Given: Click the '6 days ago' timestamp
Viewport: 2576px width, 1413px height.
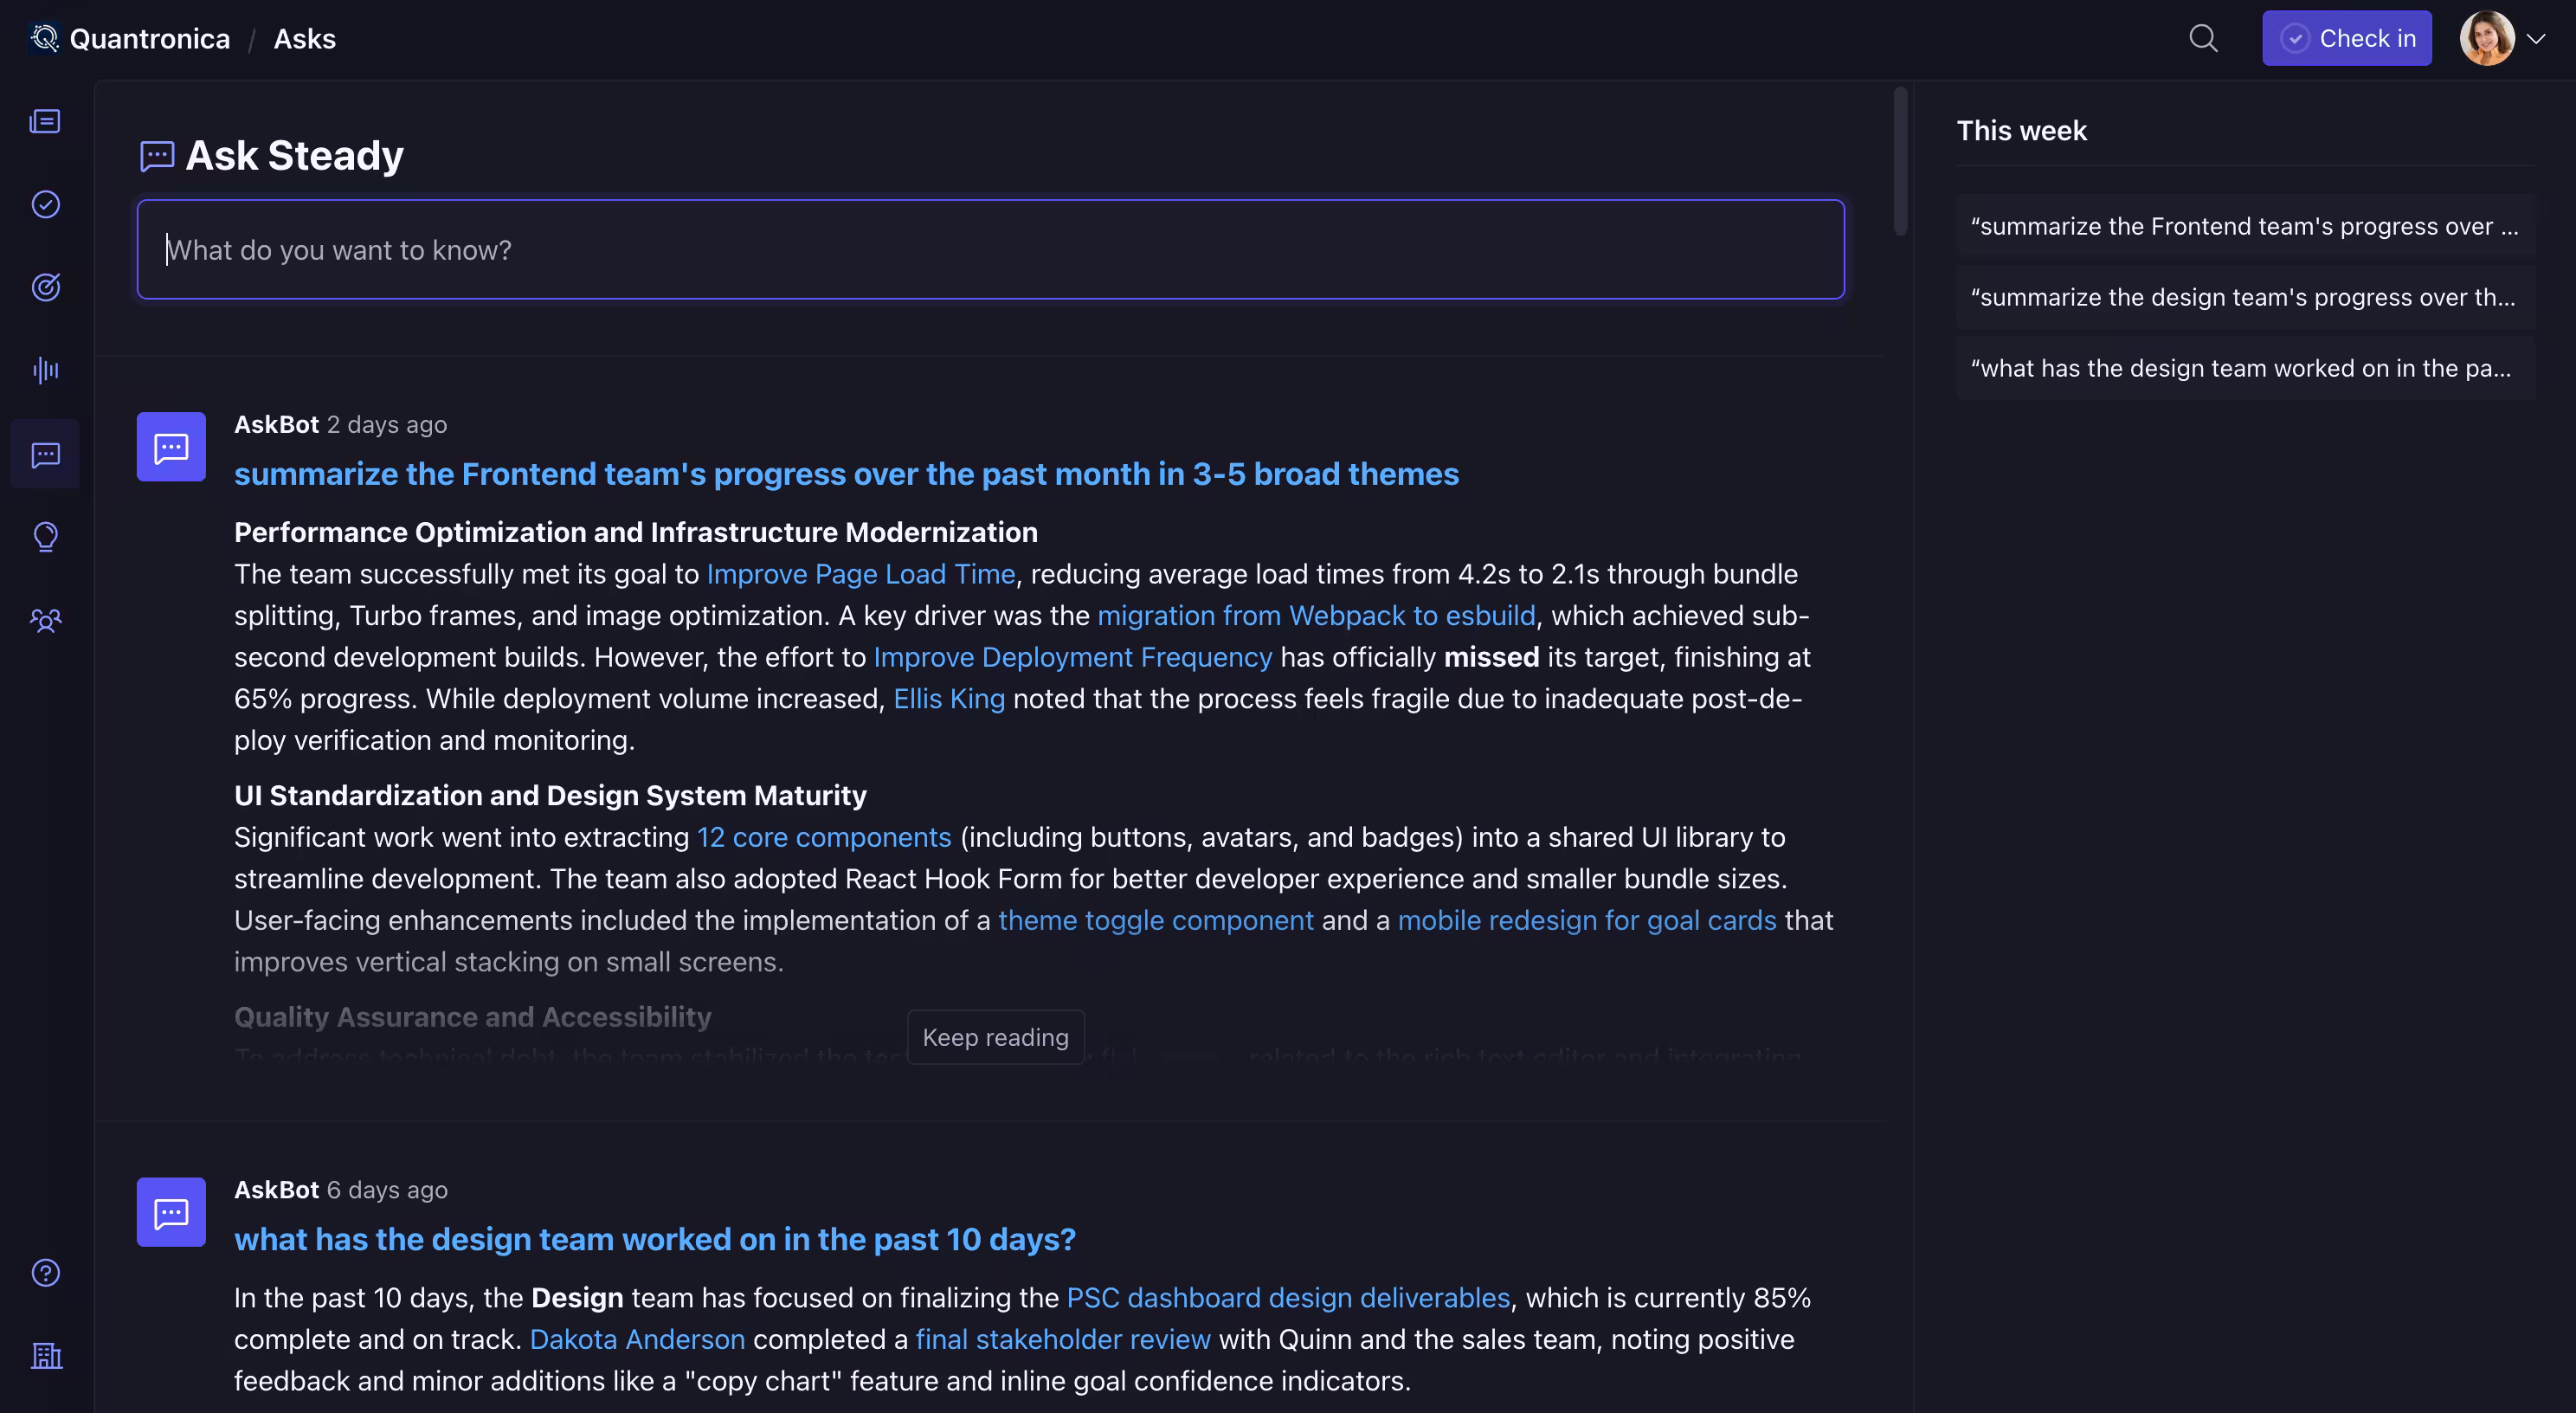Looking at the screenshot, I should [x=387, y=1190].
